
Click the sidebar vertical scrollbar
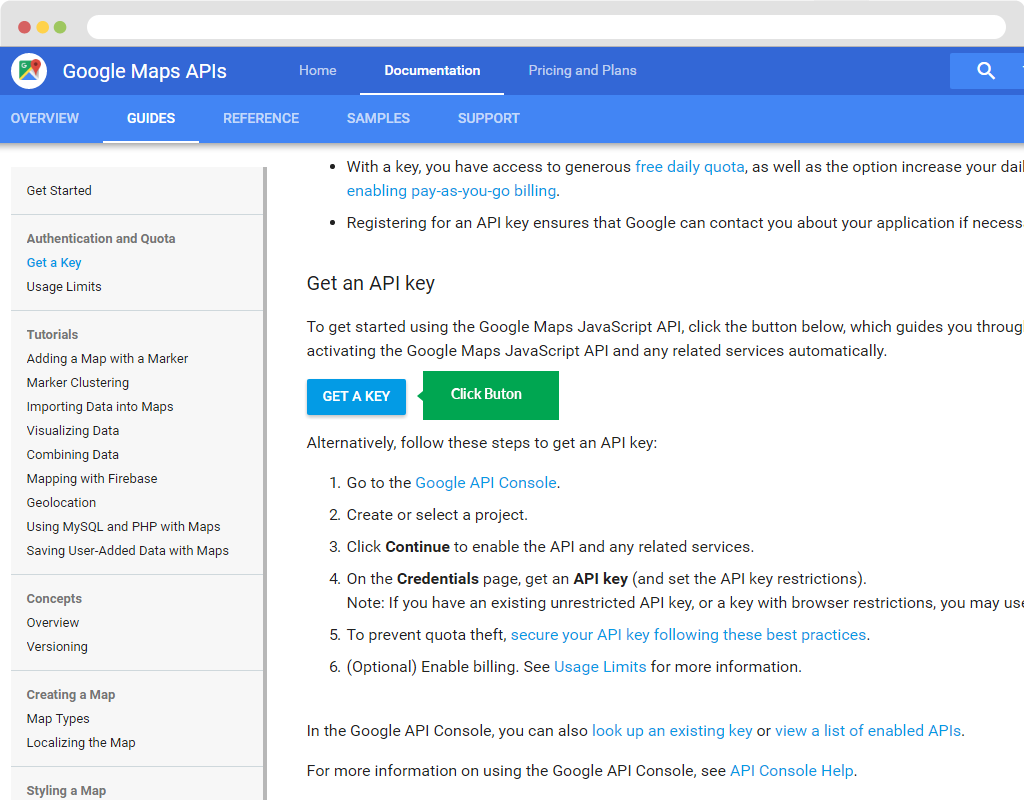pos(265,483)
